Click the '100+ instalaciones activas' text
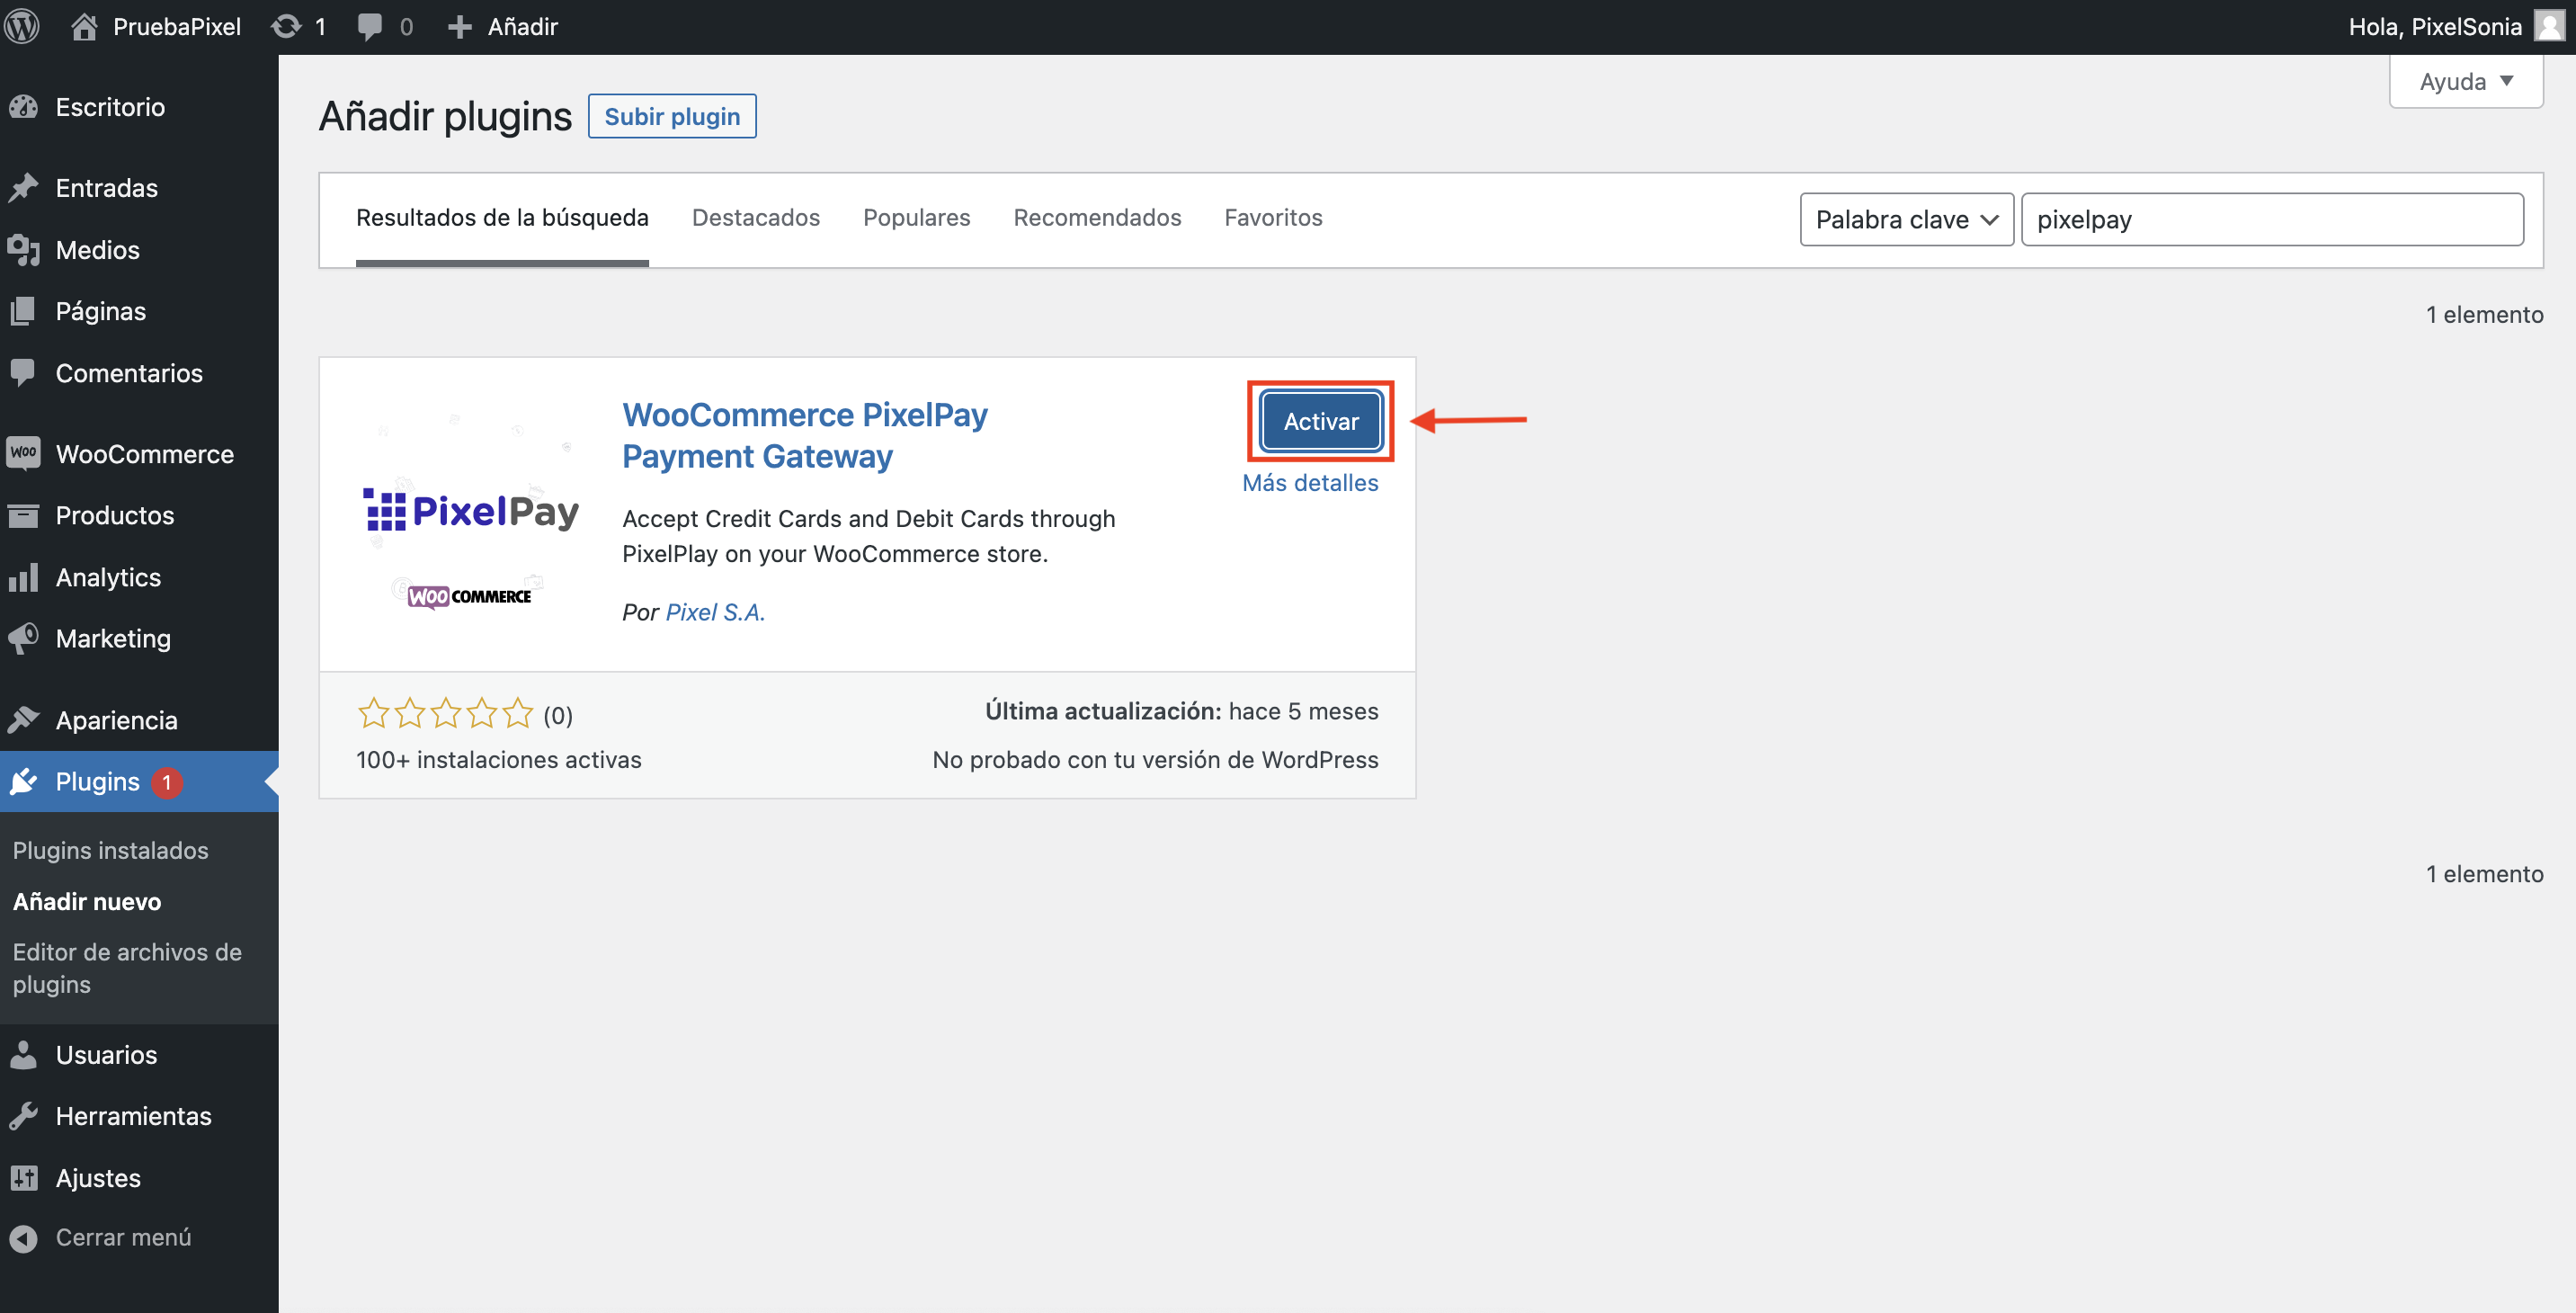2576x1313 pixels. [499, 760]
